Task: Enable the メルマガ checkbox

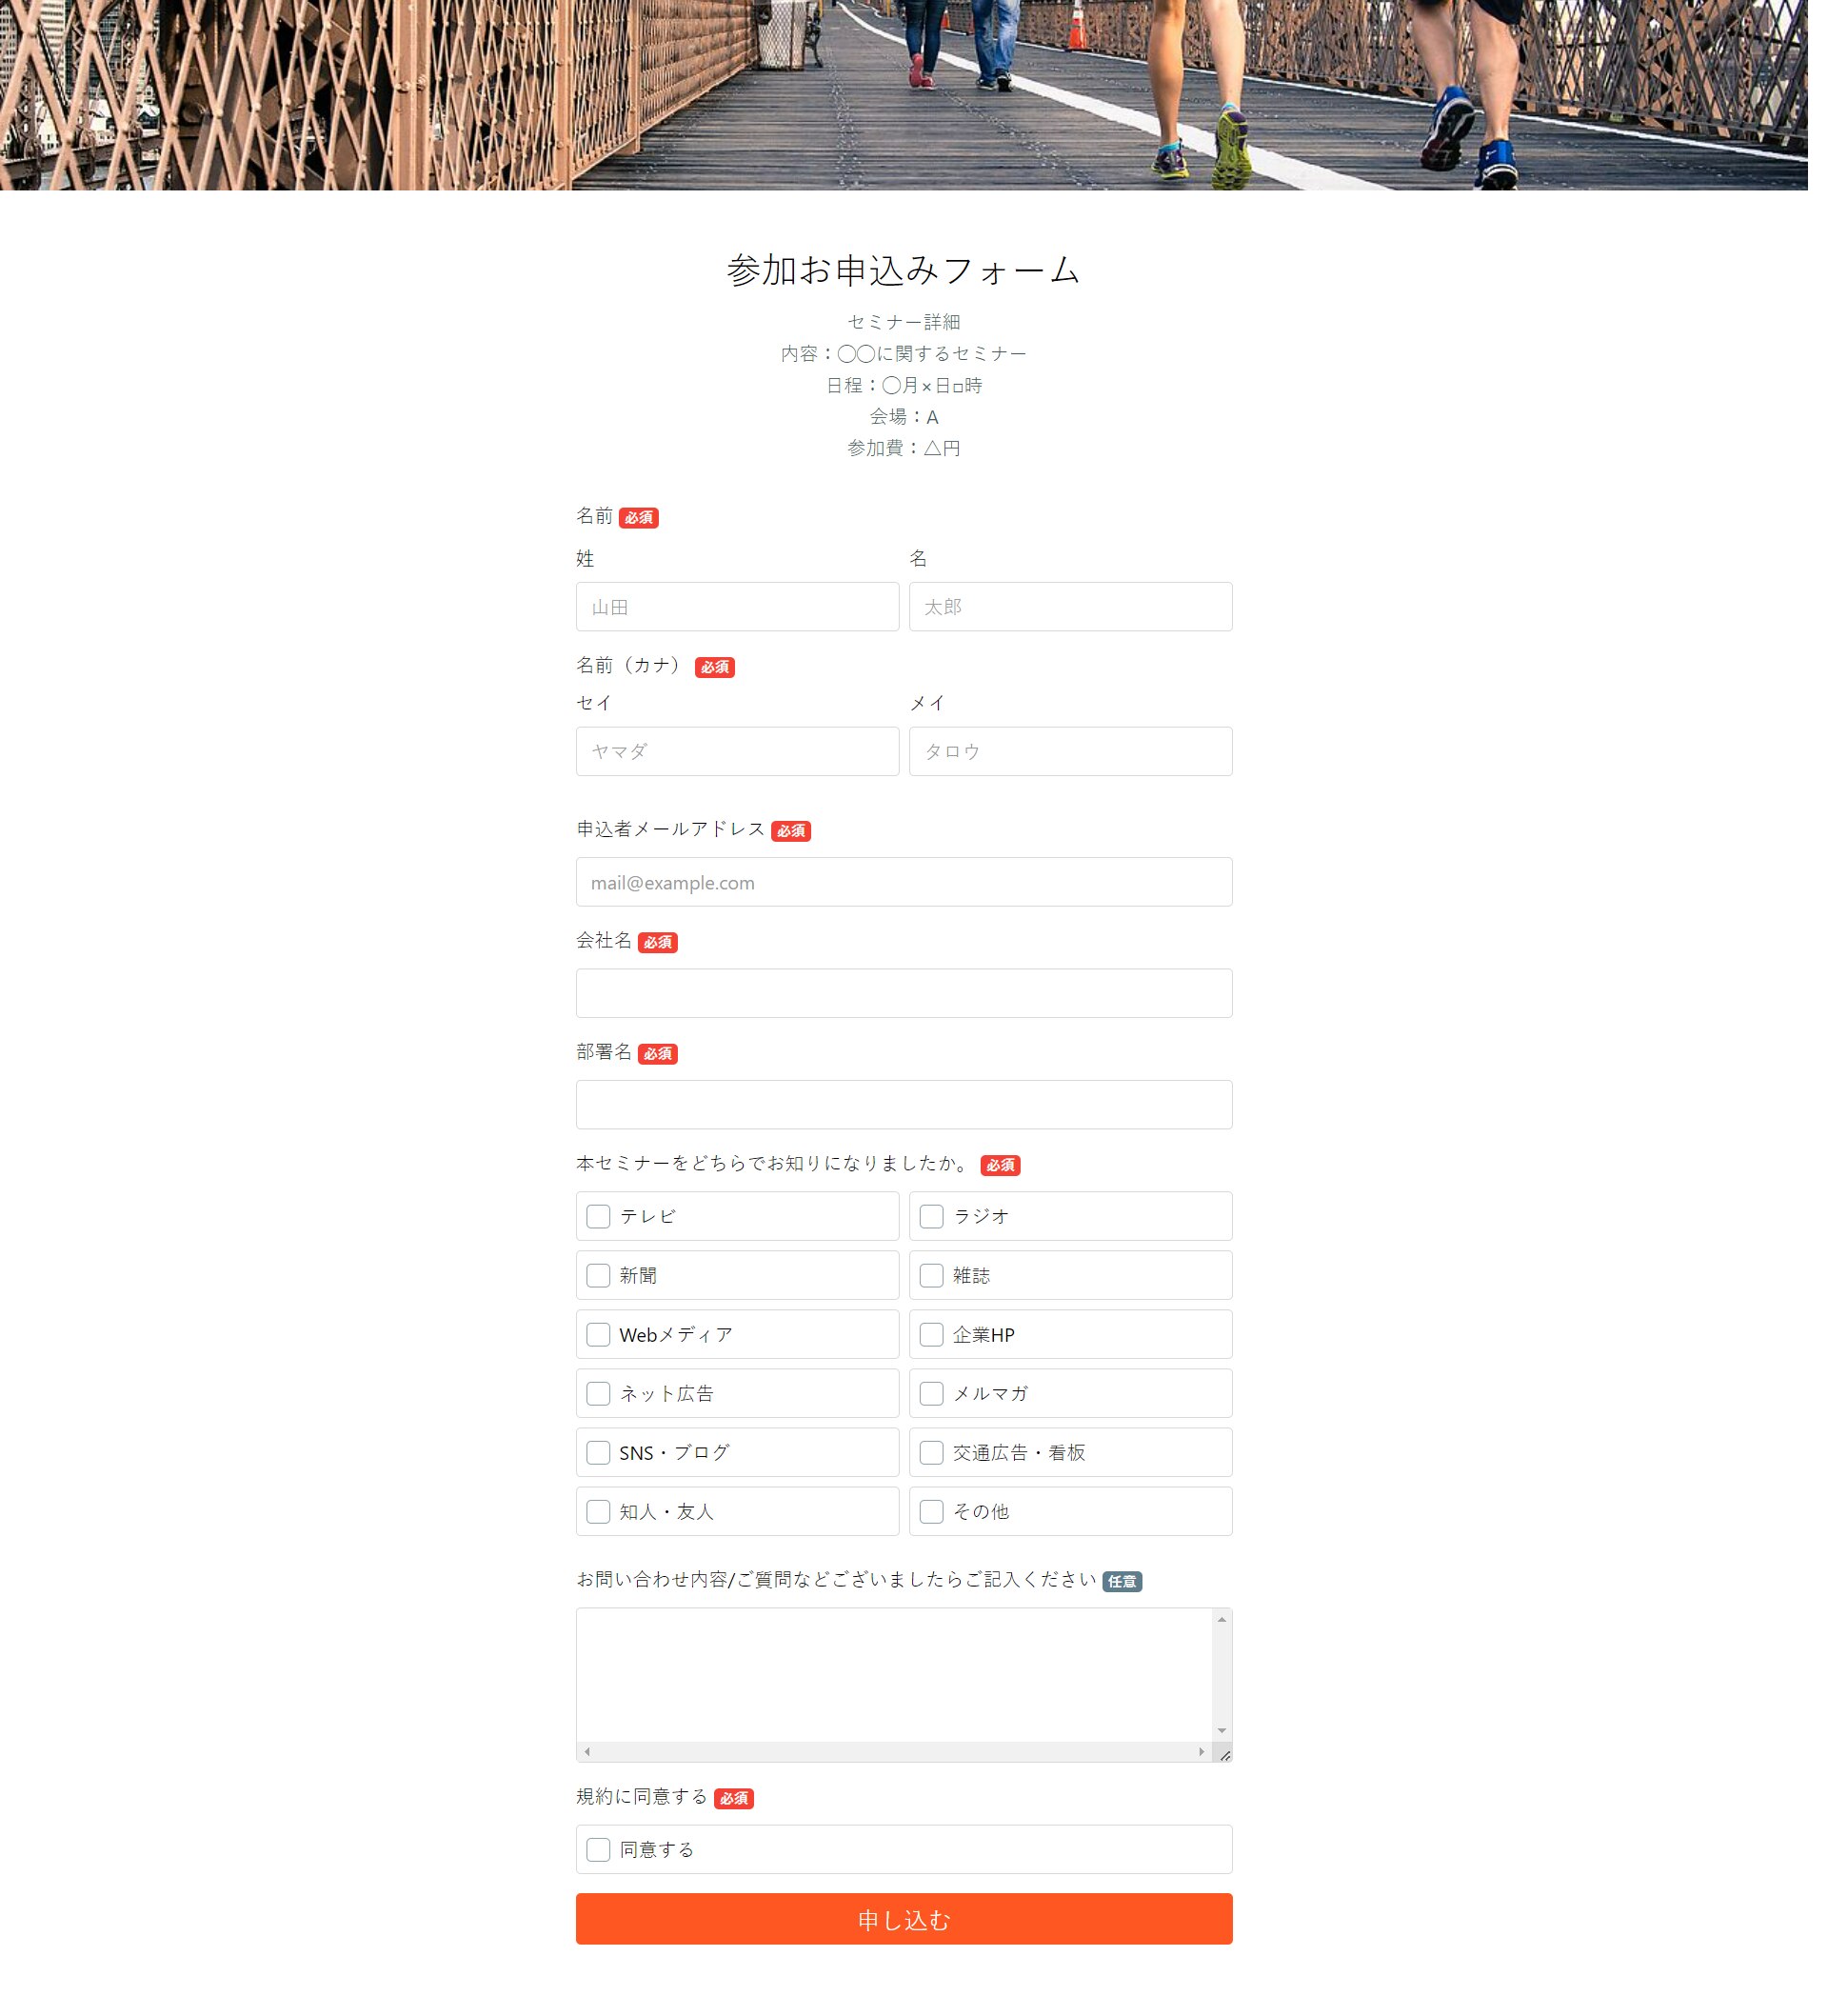Action: pos(931,1393)
